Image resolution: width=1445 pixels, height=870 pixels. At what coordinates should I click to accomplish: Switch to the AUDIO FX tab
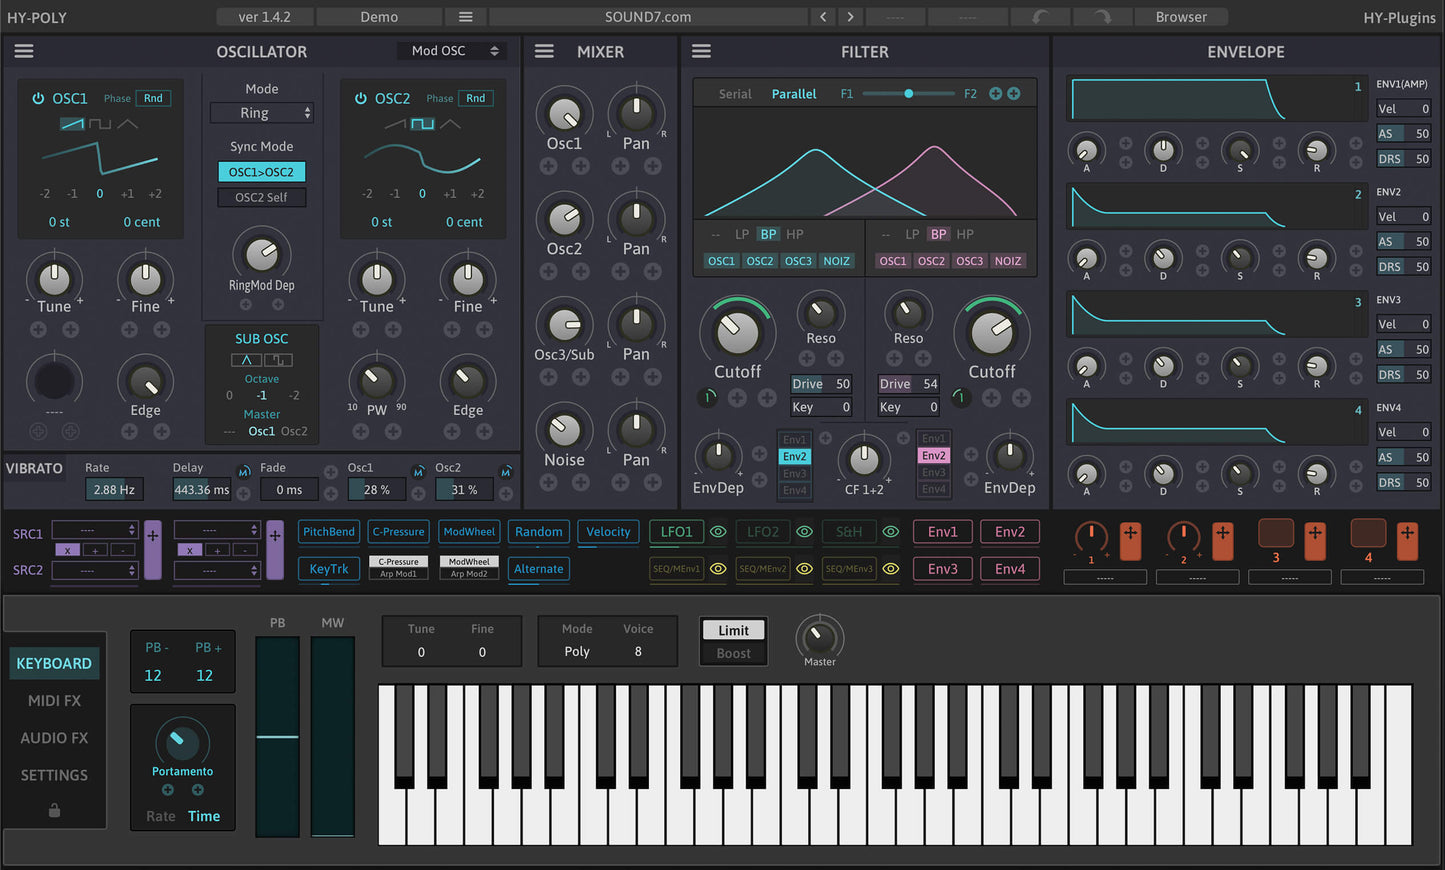click(x=54, y=738)
